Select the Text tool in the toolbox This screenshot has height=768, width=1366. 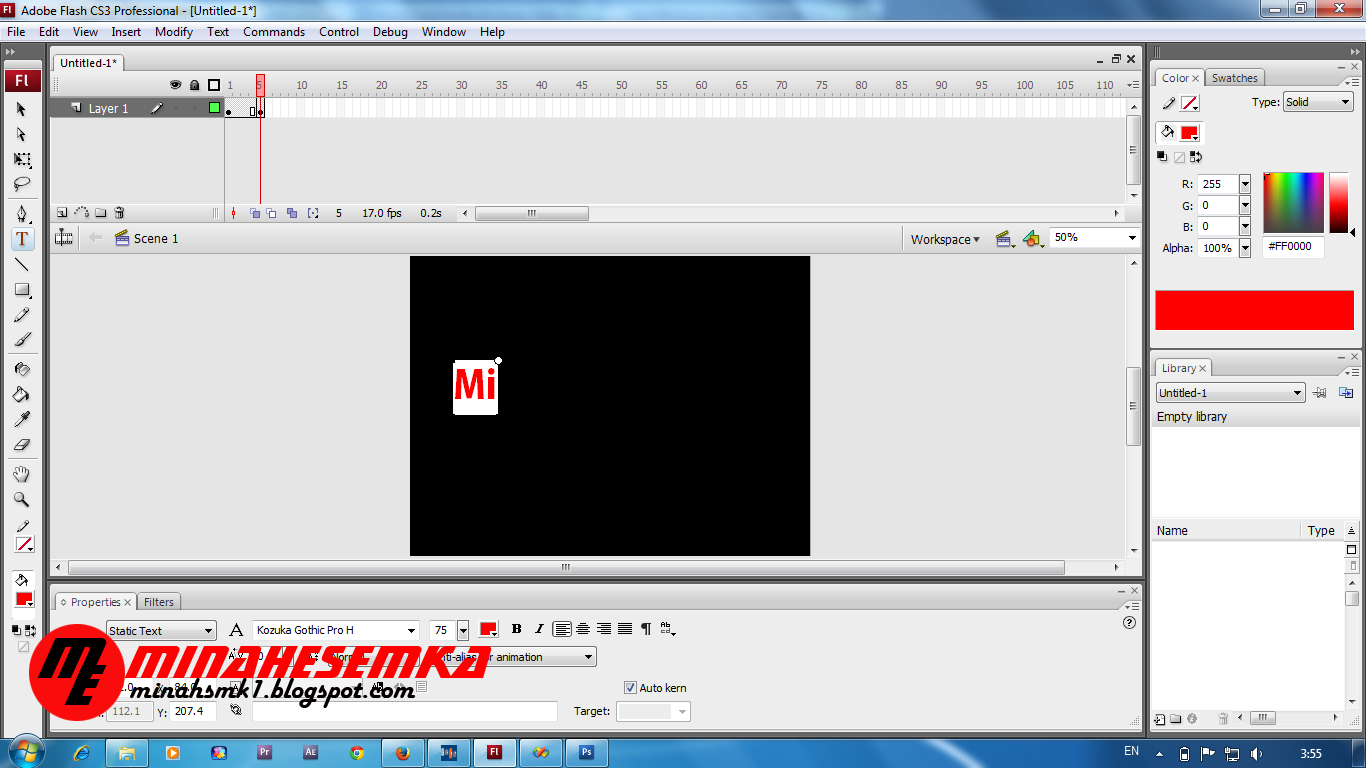(x=22, y=238)
